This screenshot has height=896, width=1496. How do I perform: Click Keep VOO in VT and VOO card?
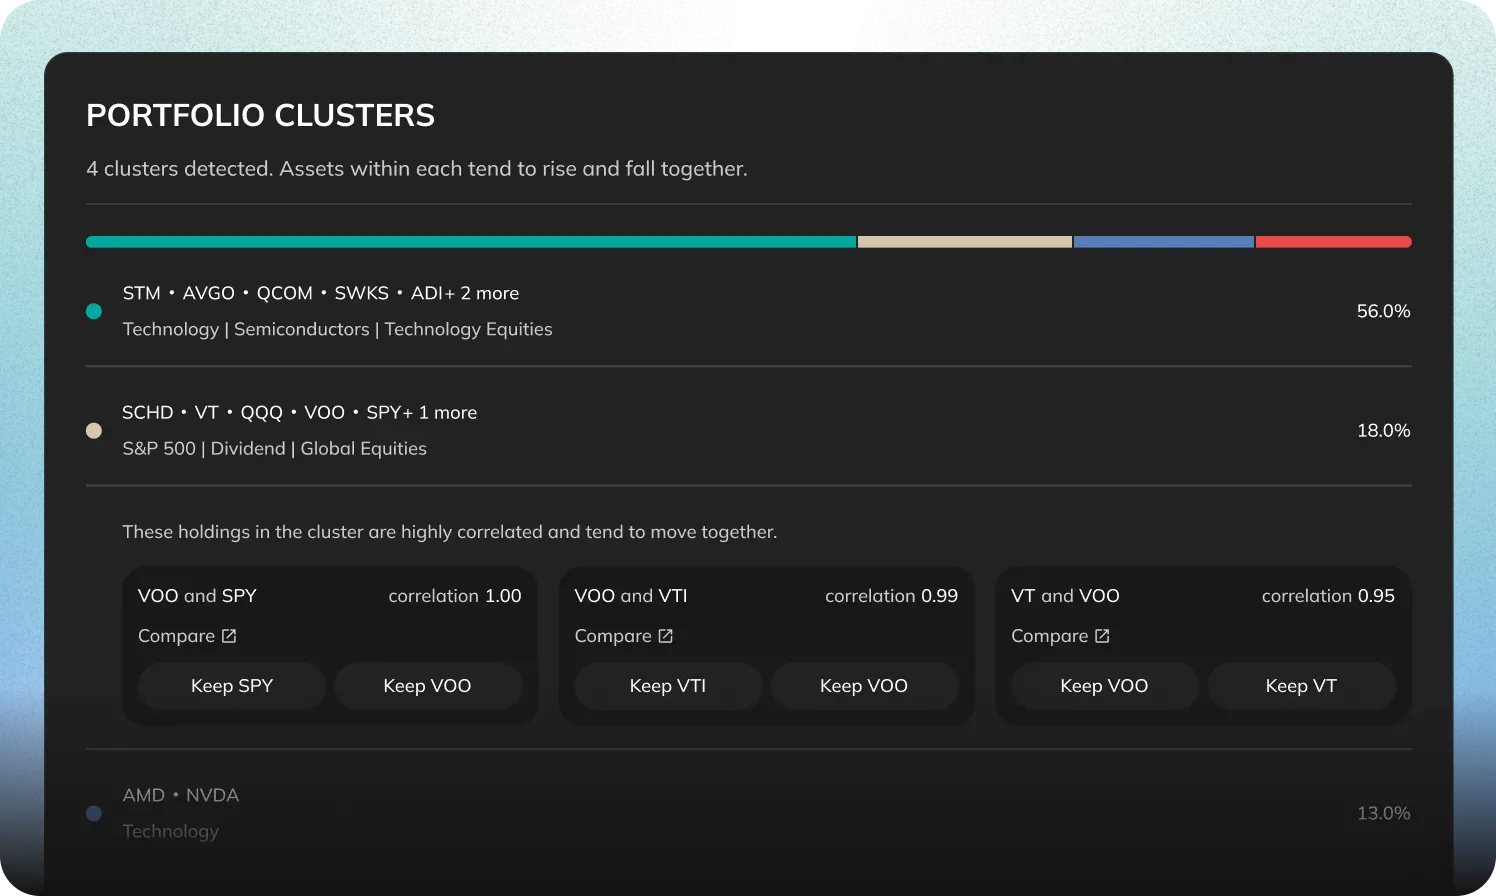pos(1104,686)
